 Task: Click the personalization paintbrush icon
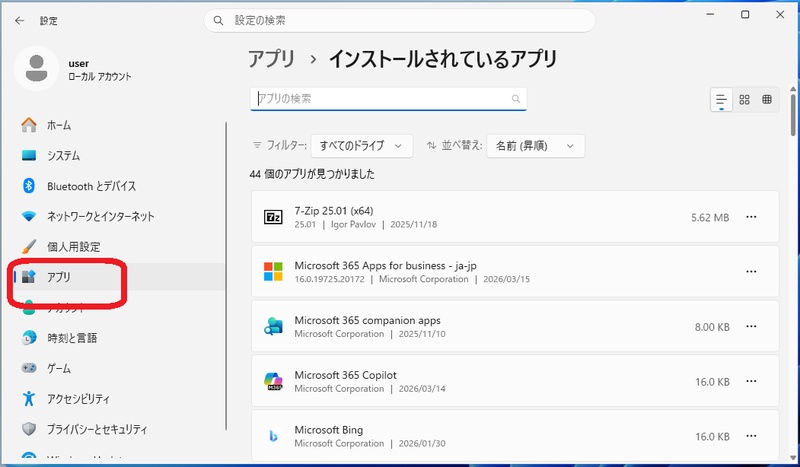pos(29,247)
